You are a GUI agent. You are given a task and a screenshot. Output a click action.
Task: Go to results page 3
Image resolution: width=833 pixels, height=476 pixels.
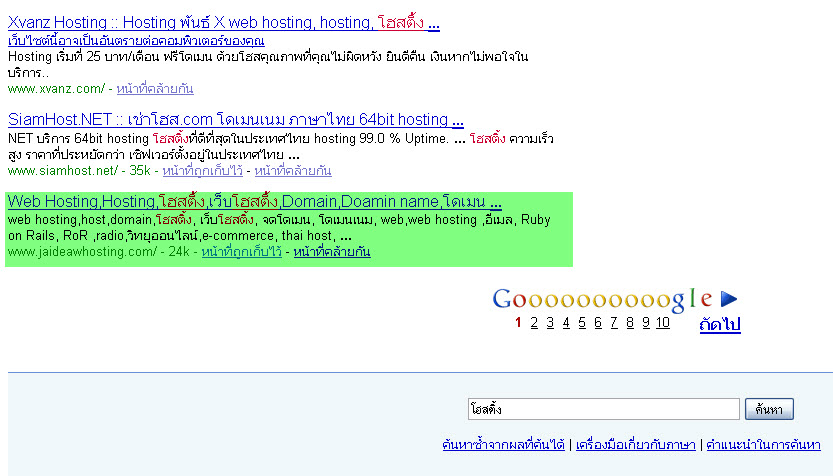(550, 322)
